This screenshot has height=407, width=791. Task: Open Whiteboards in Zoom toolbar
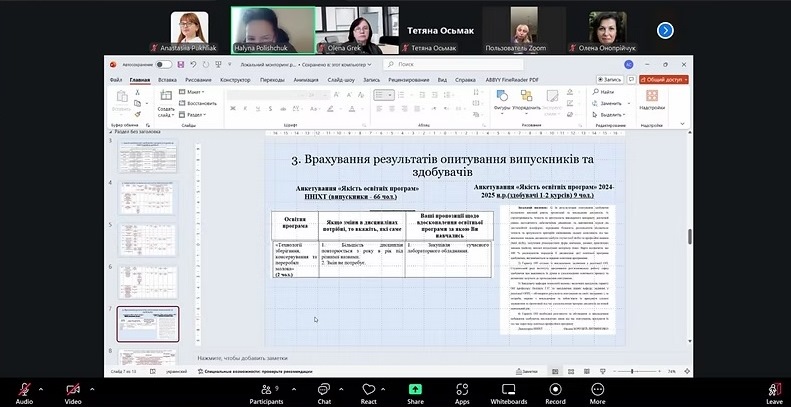(510, 388)
